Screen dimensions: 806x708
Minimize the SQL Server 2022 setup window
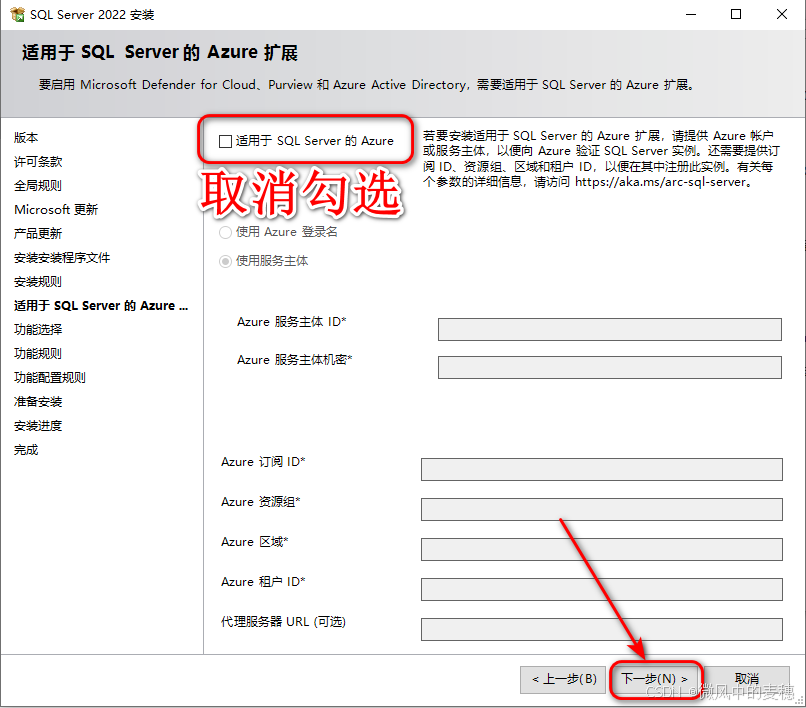click(691, 14)
